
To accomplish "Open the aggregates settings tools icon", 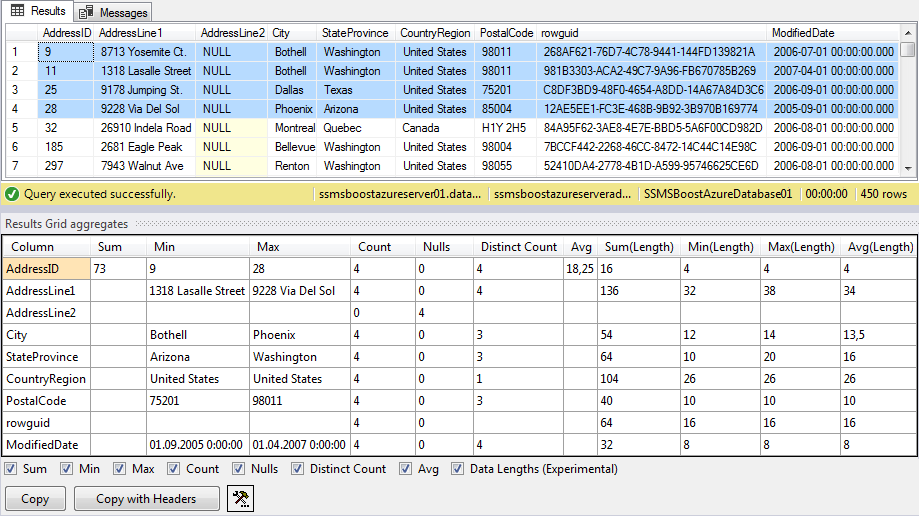I will 240,498.
